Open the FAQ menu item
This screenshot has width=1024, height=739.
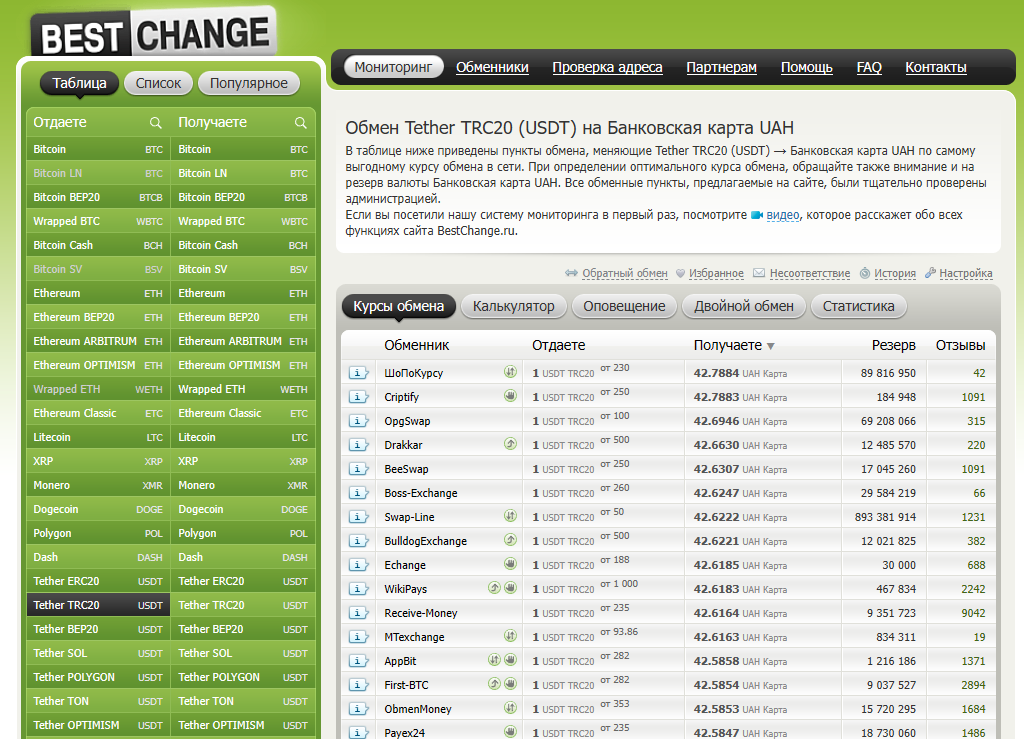[868, 67]
